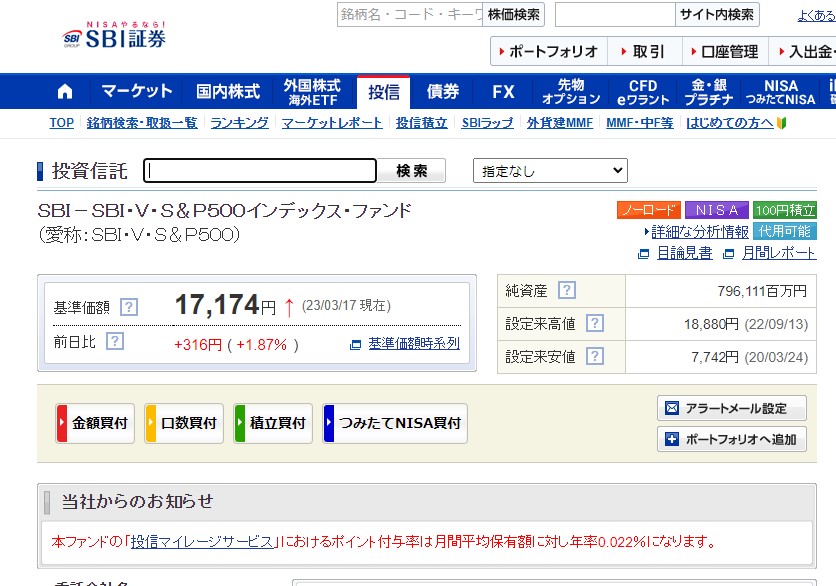836x586 pixels.
Task: Open the 債券 menu
Action: 443,91
